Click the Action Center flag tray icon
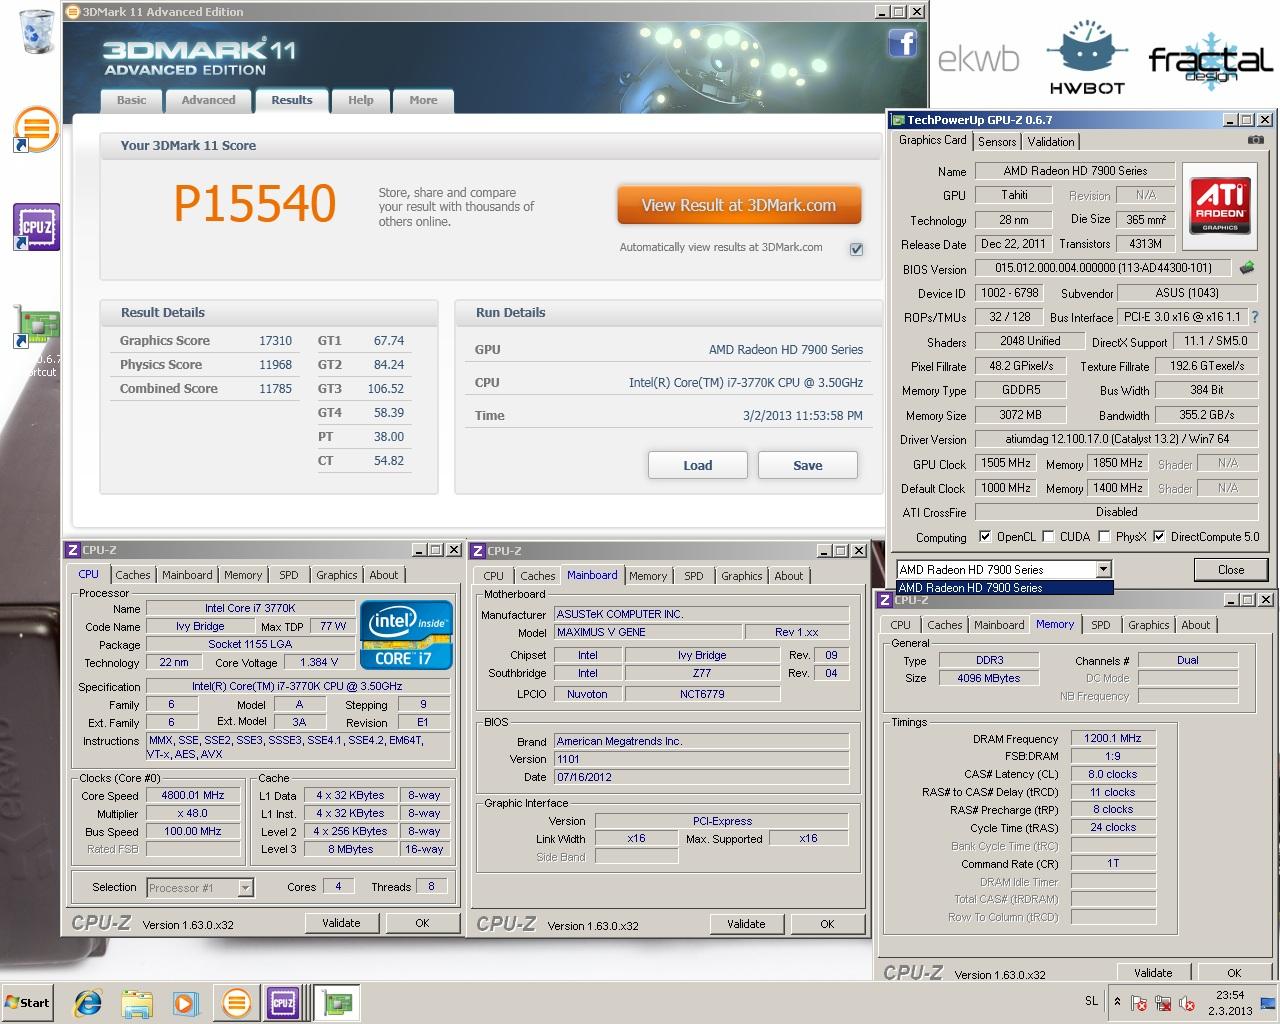This screenshot has height=1024, width=1280. click(x=1139, y=1003)
